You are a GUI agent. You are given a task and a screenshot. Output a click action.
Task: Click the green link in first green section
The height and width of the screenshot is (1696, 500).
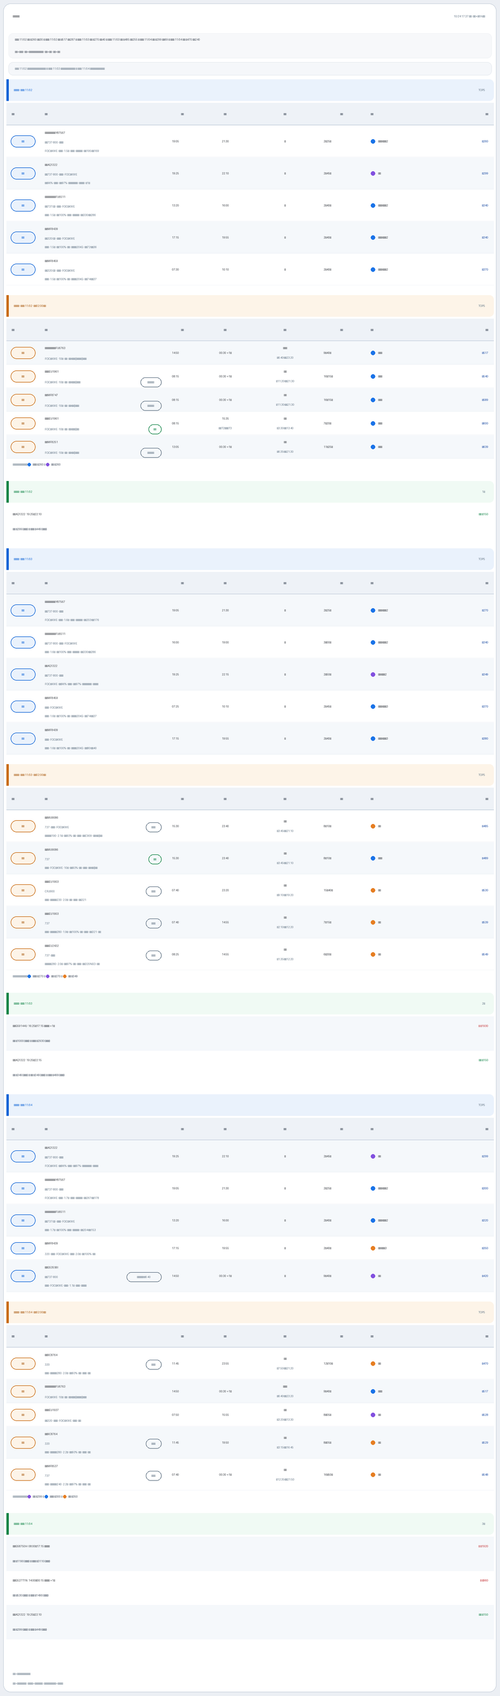[483, 515]
